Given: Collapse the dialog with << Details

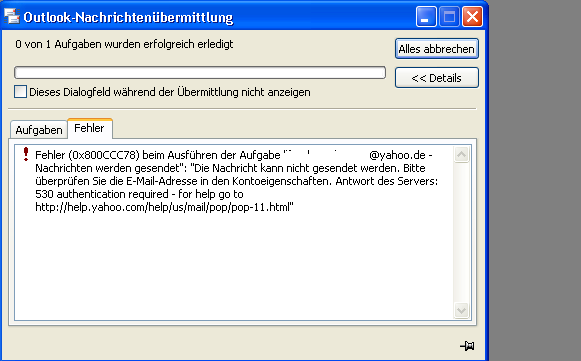Looking at the screenshot, I should 436,77.
